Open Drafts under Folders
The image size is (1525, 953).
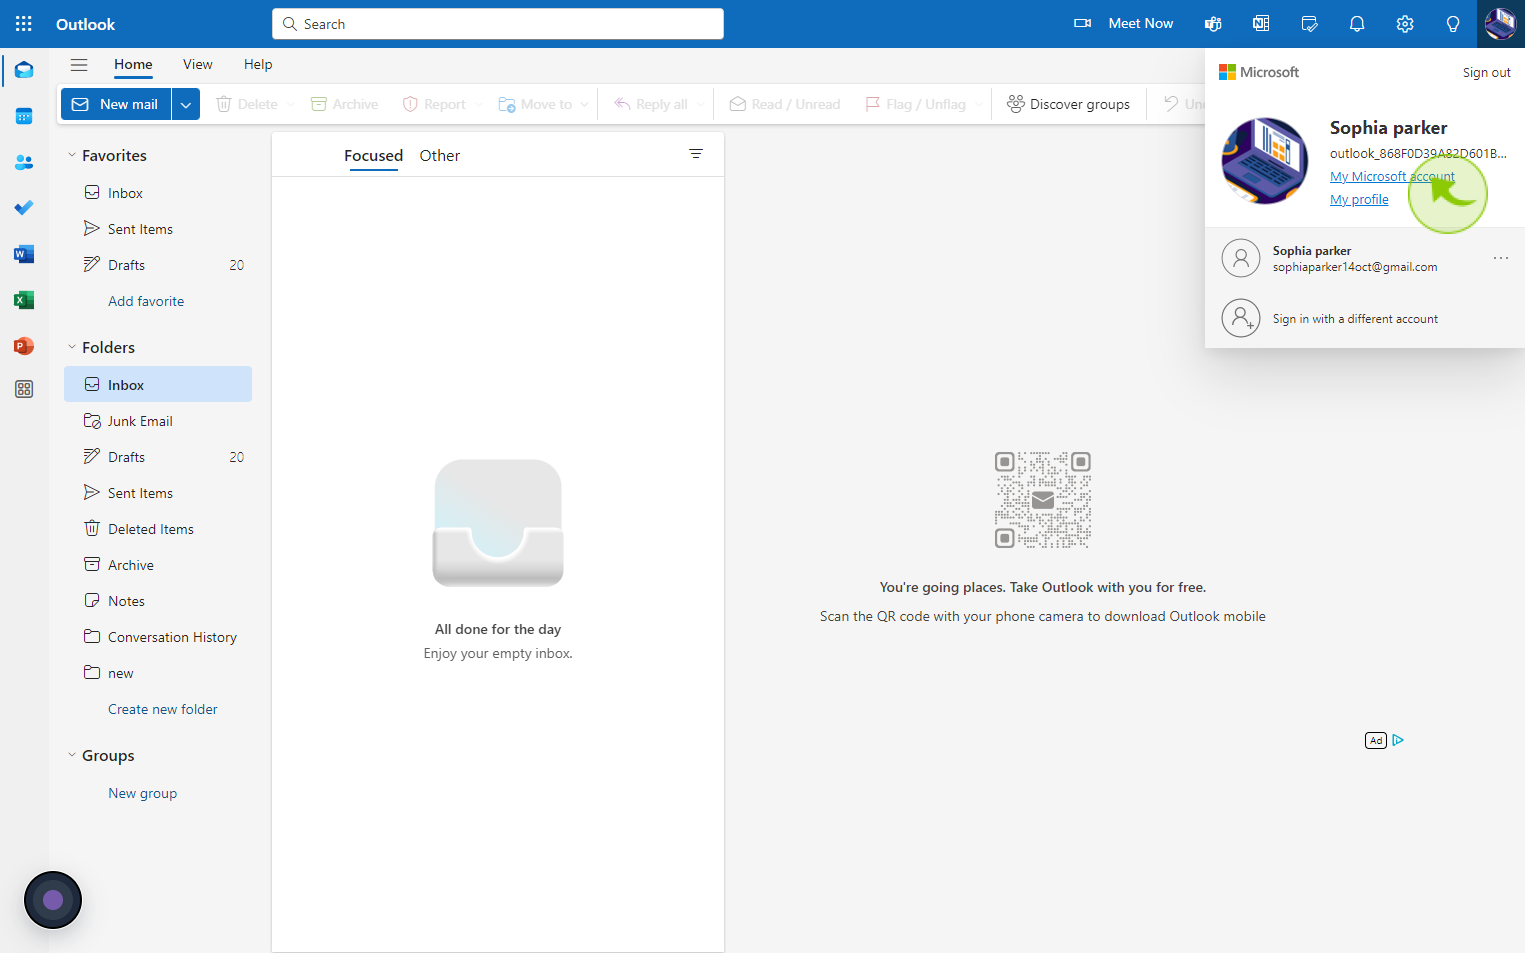(158, 457)
